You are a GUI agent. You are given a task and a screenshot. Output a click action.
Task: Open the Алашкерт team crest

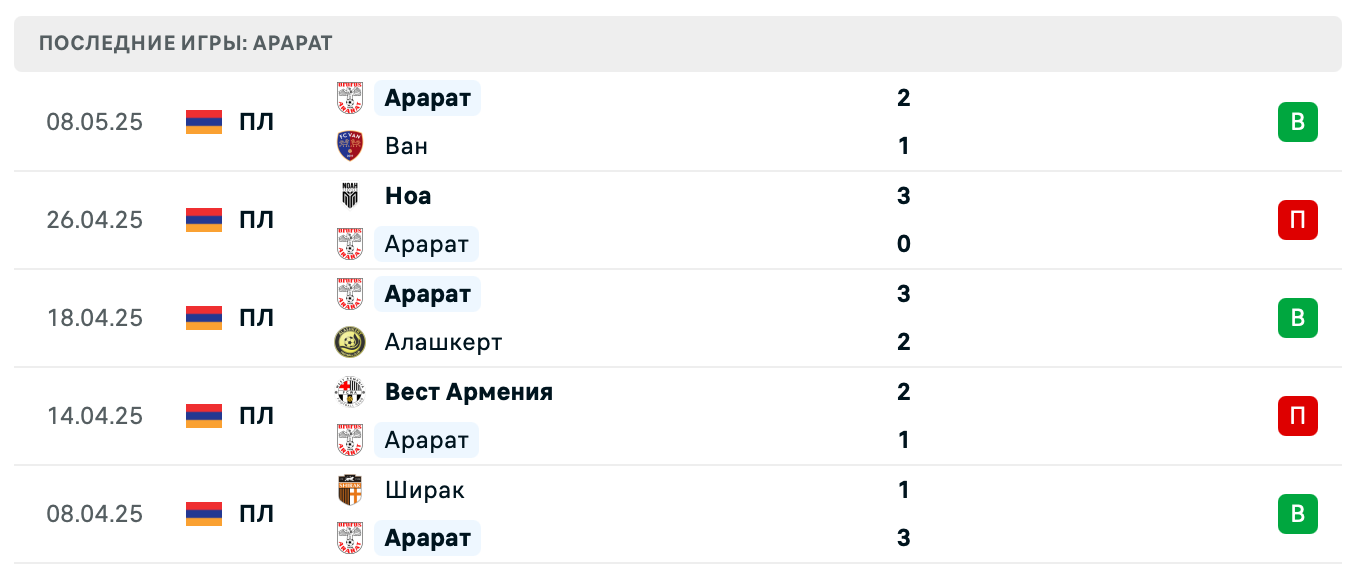[349, 341]
